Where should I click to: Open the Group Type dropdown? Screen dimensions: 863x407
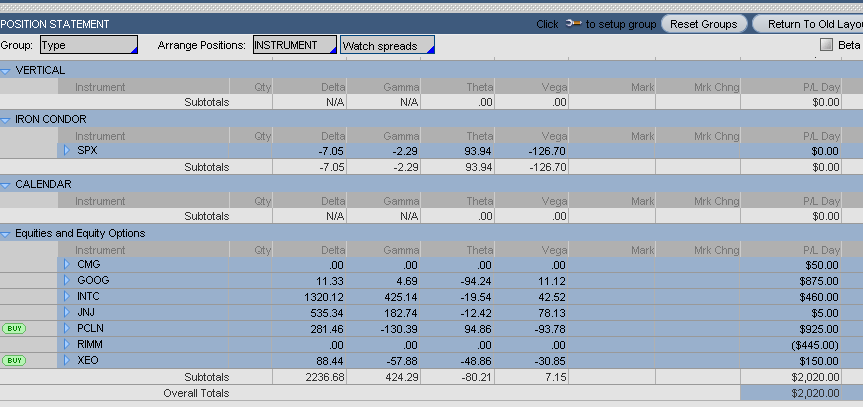pyautogui.click(x=88, y=45)
